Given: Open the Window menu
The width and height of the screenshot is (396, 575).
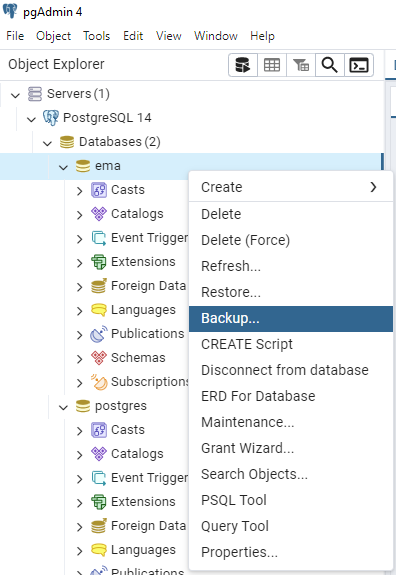Looking at the screenshot, I should [x=216, y=36].
